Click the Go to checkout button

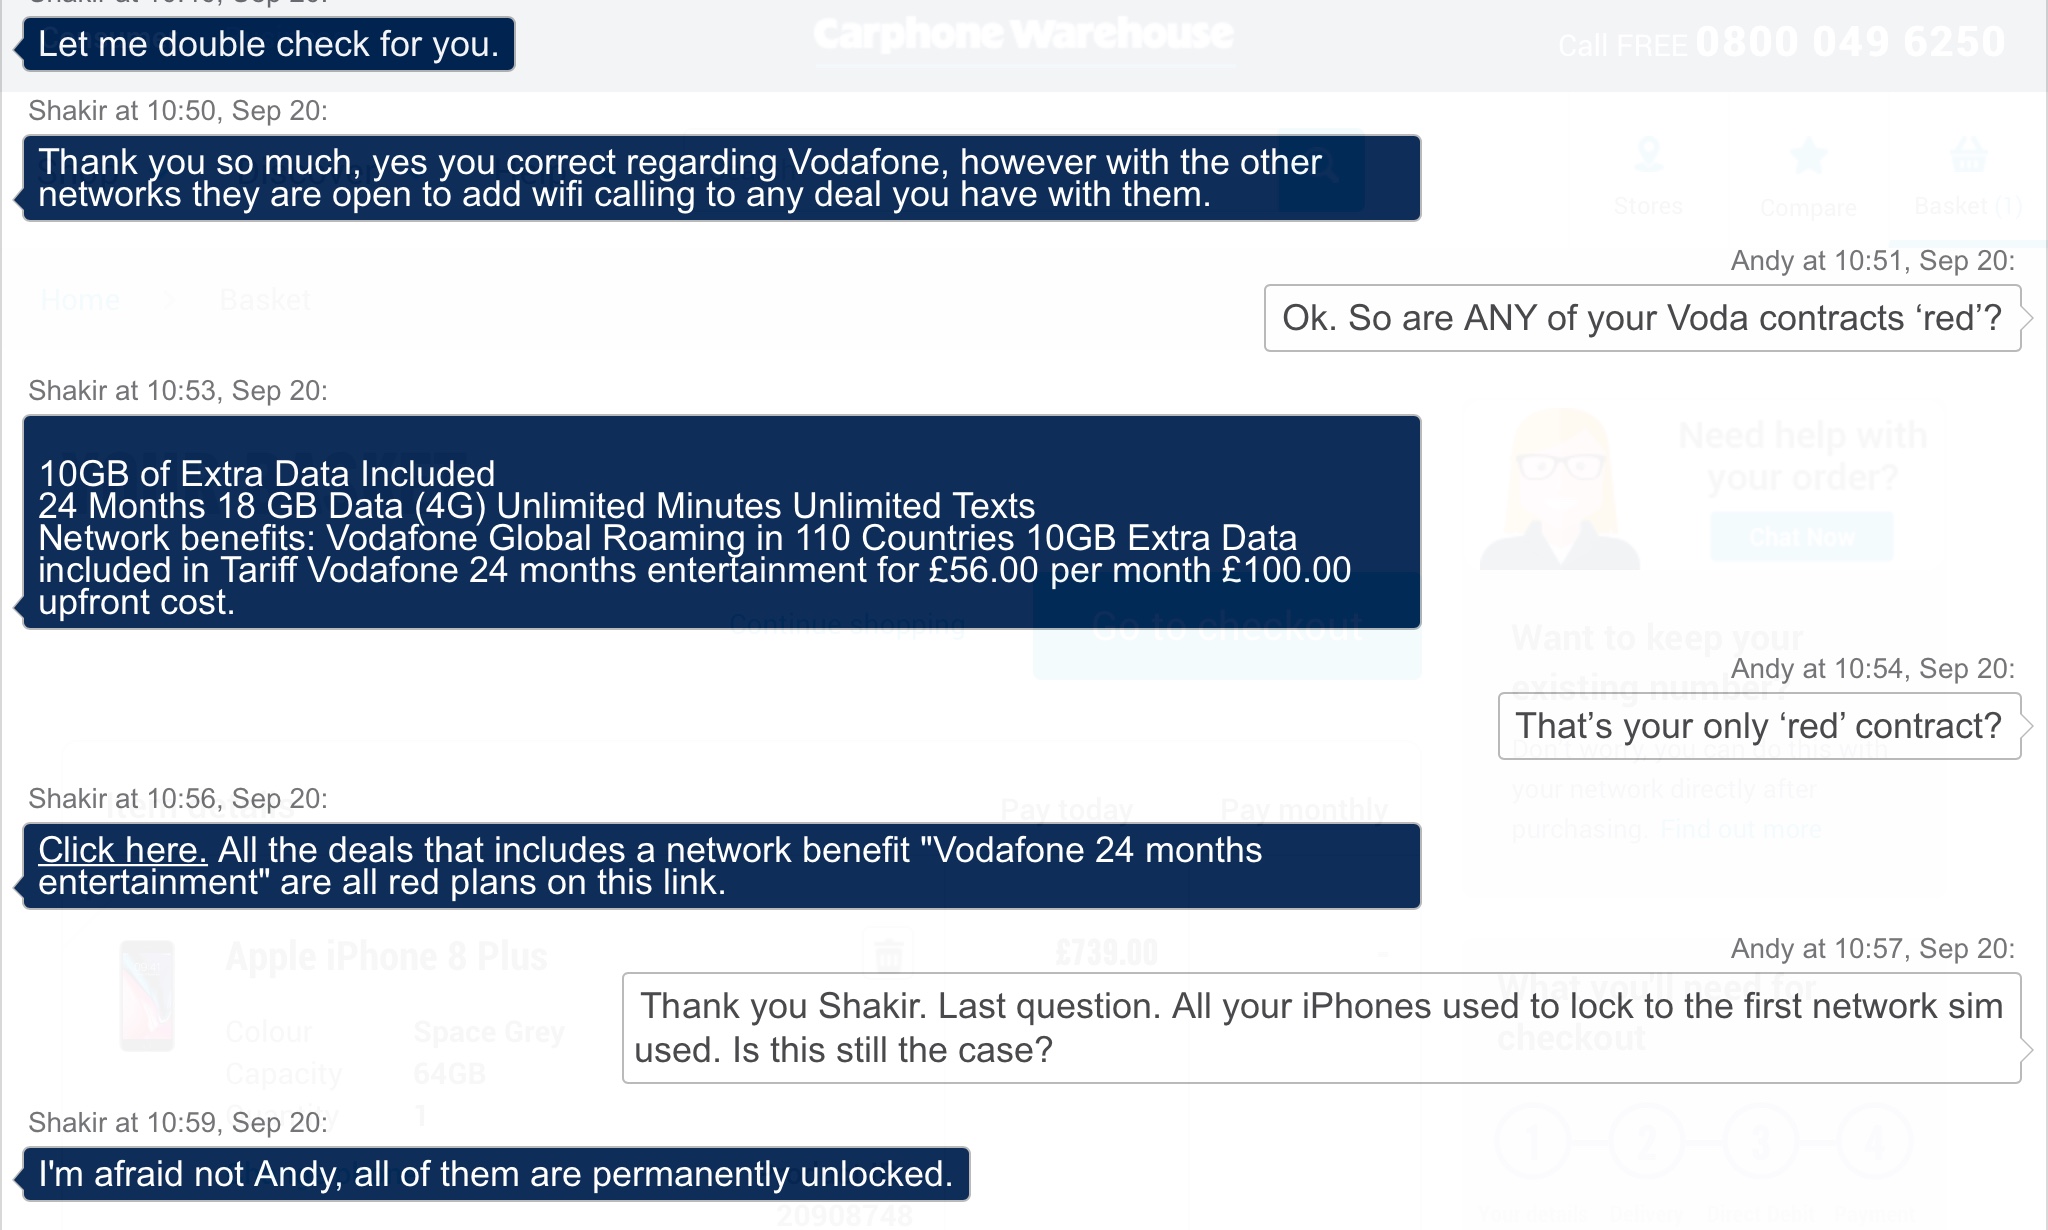pyautogui.click(x=1227, y=626)
